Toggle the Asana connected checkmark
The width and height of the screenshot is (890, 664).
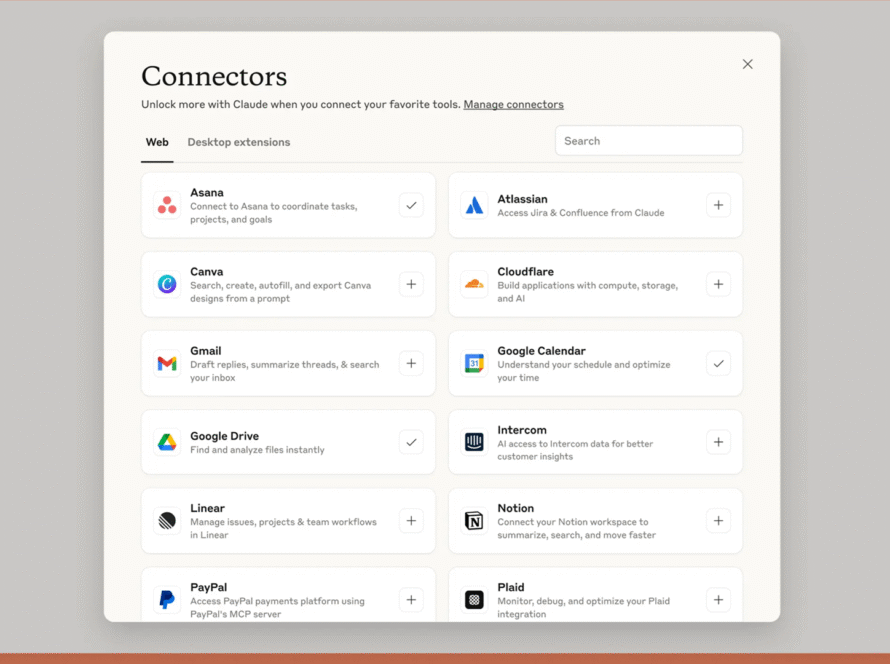point(411,205)
